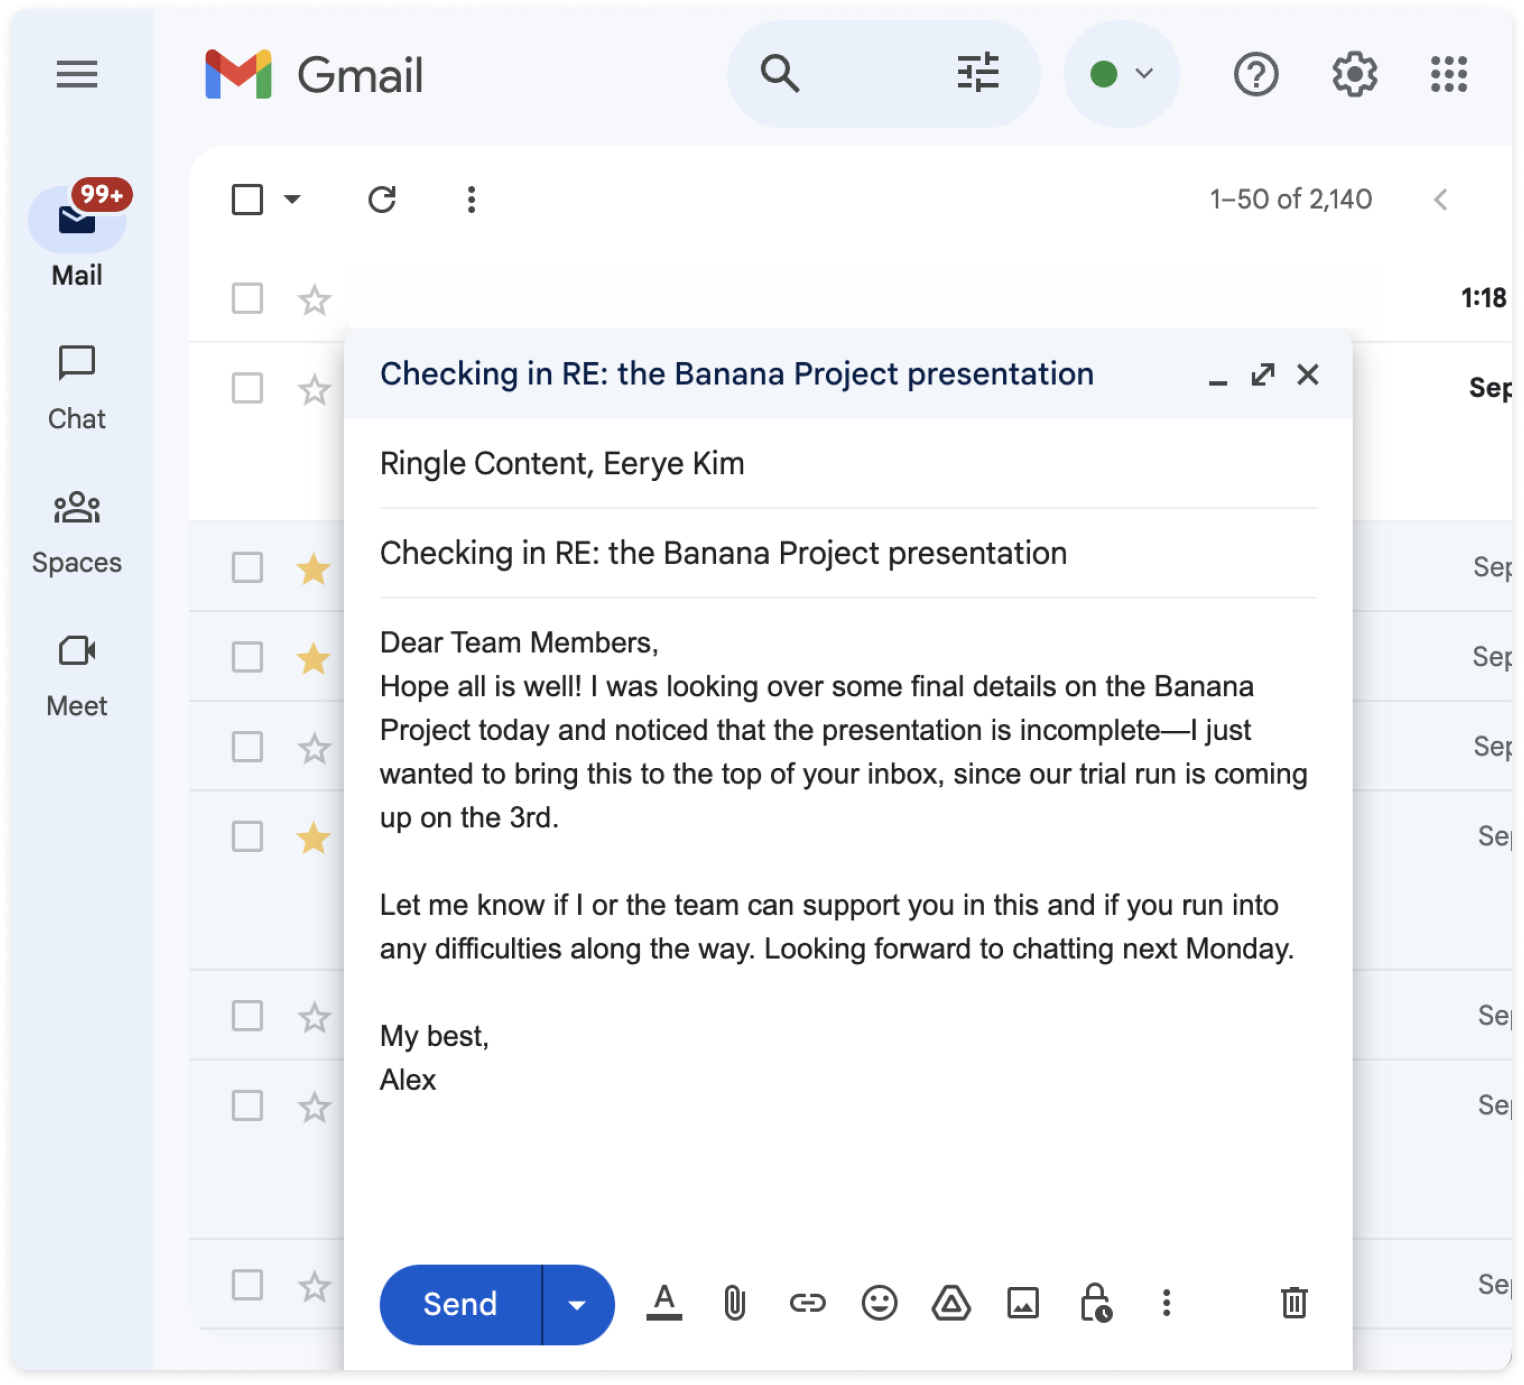This screenshot has width=1524, height=1385.
Task: Star the last visible email row
Action: pyautogui.click(x=314, y=1286)
